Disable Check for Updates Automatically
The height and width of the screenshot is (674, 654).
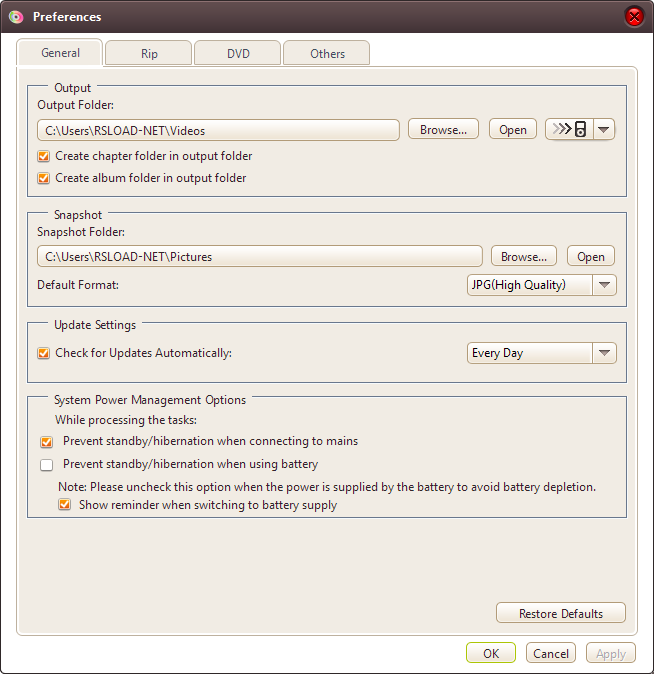43,353
